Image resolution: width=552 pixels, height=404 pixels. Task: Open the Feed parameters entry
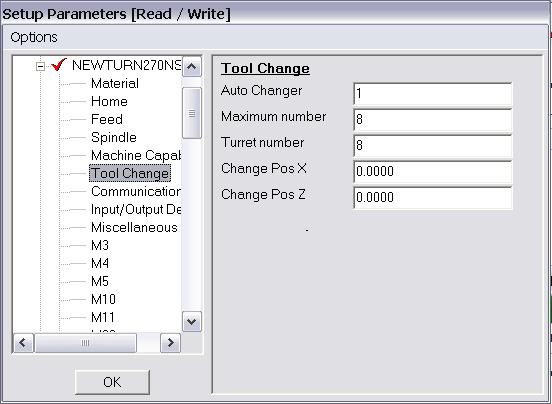pos(107,119)
